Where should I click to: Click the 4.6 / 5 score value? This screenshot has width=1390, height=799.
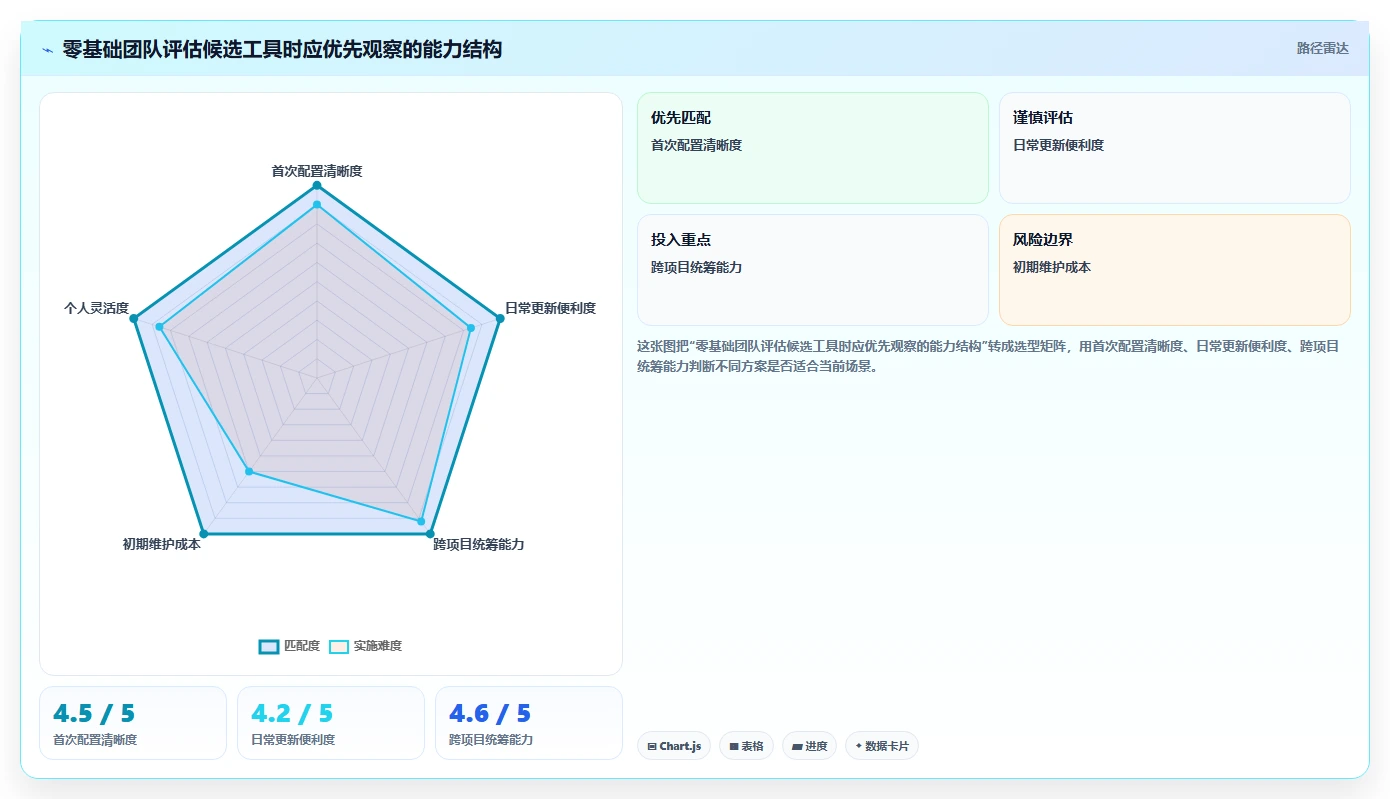(490, 713)
